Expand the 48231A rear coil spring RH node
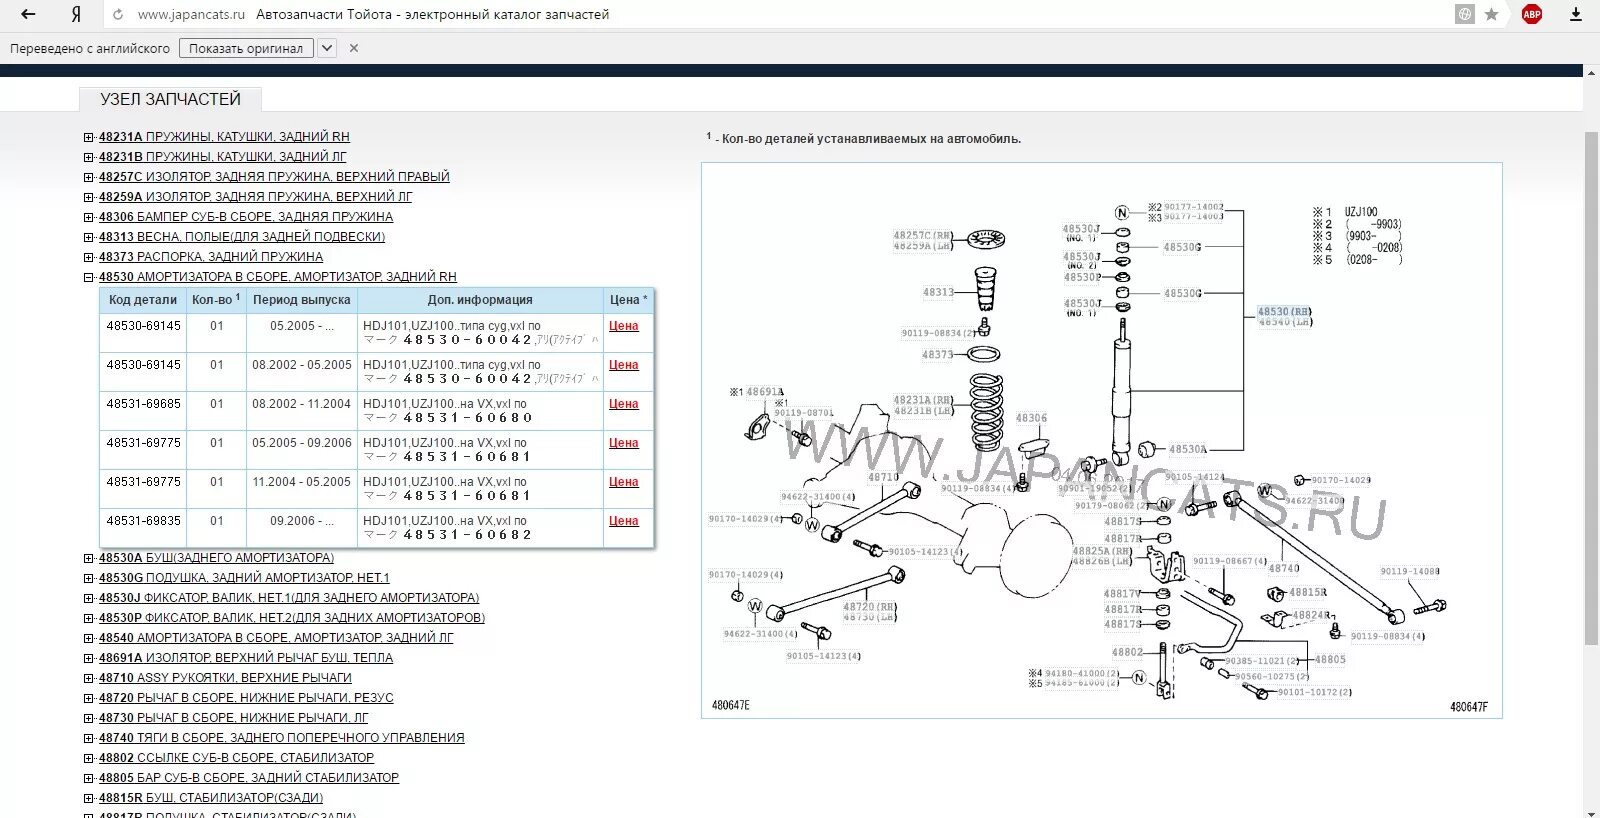The image size is (1600, 818). click(x=89, y=137)
